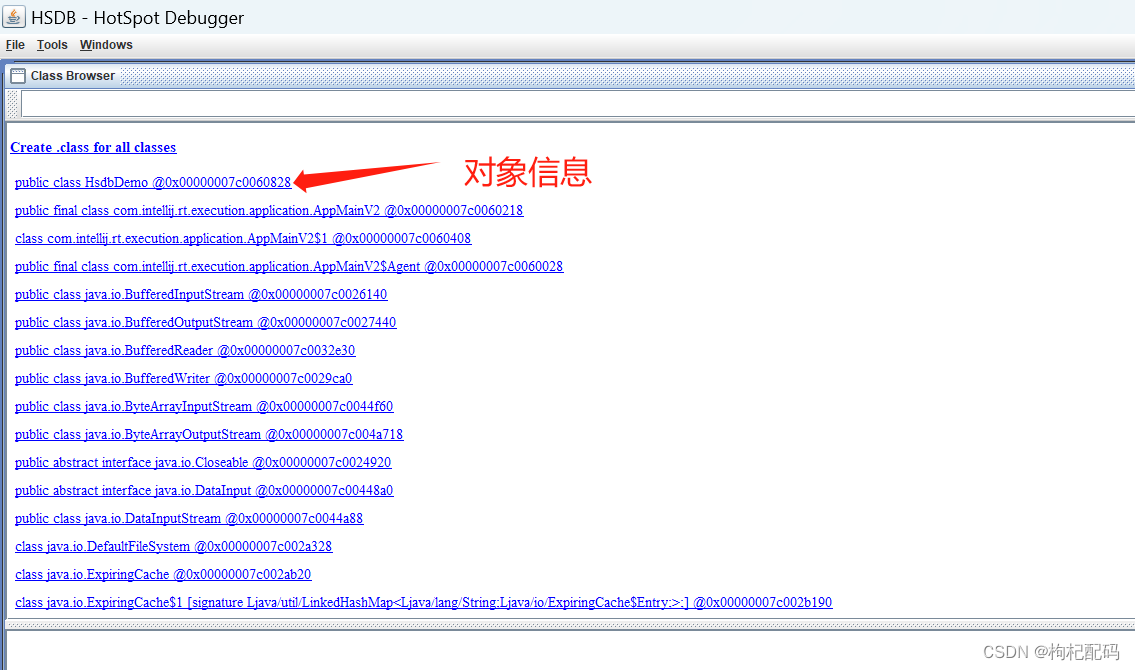
Task: Open java.io.BufferedWriter class link
Action: 184,378
